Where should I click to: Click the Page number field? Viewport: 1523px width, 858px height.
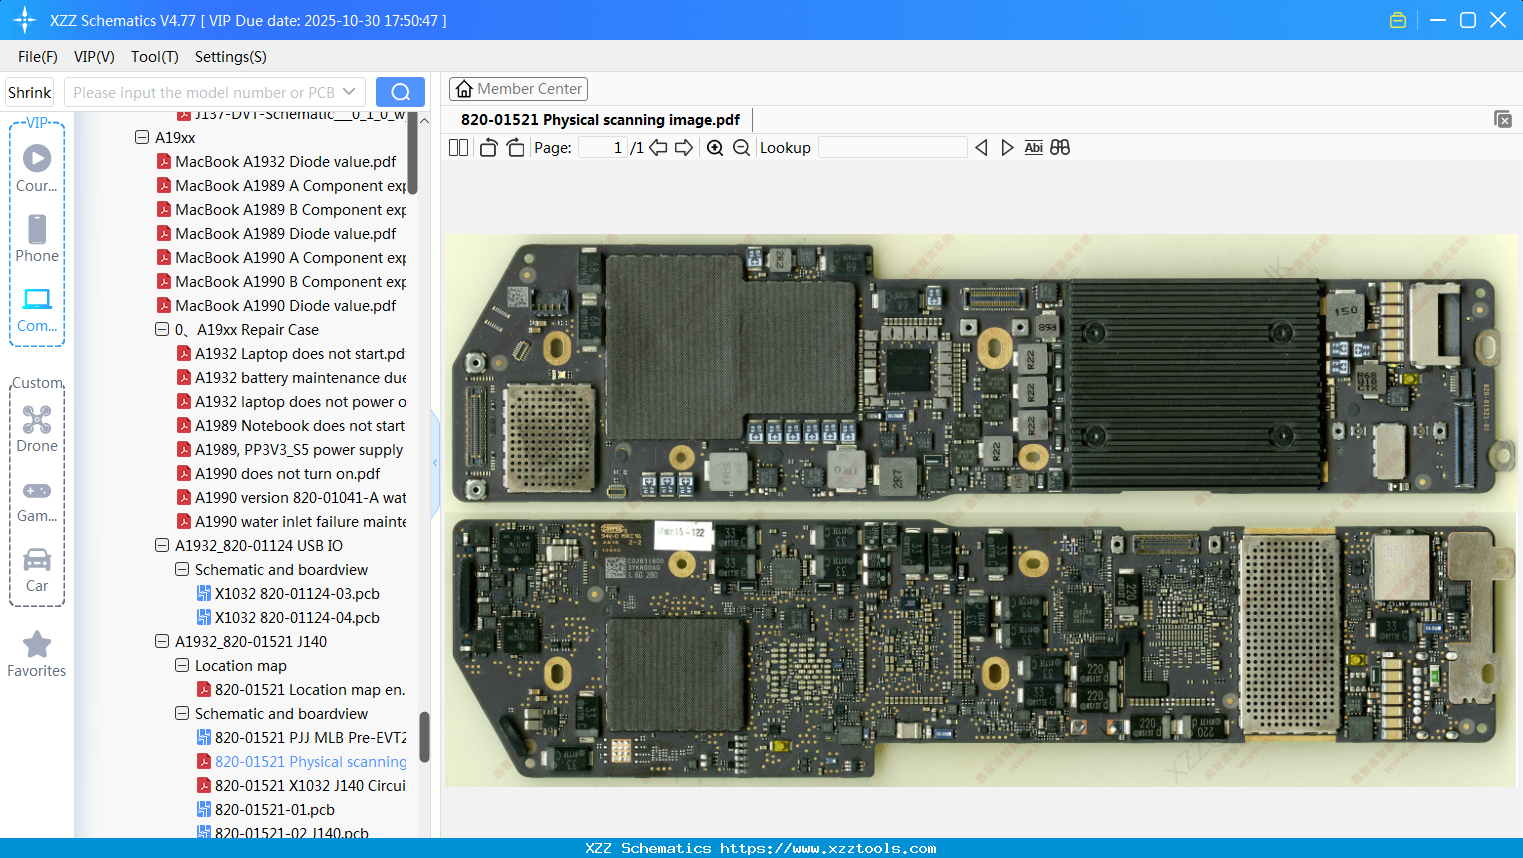[x=602, y=148]
